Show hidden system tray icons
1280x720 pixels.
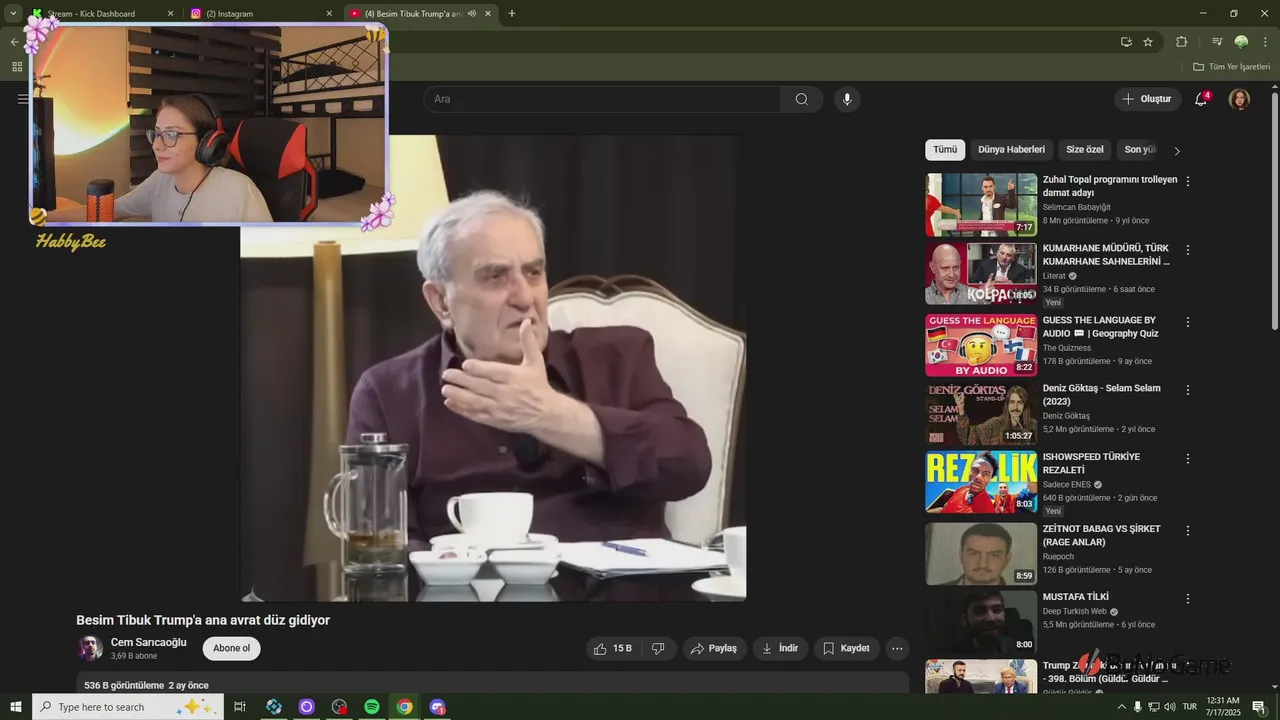click(1121, 707)
